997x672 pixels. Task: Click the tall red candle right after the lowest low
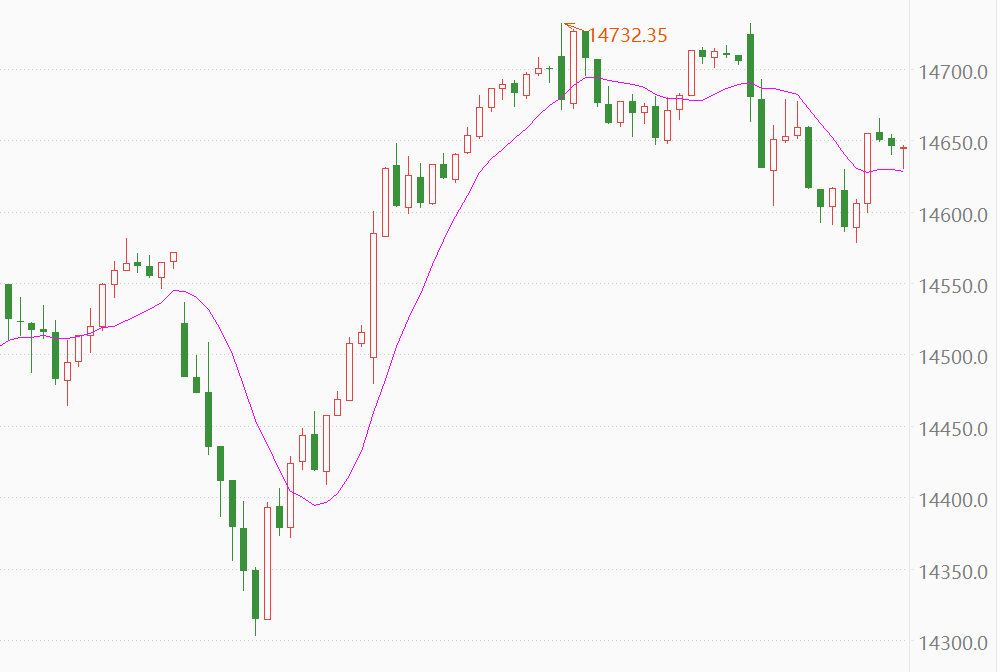267,562
